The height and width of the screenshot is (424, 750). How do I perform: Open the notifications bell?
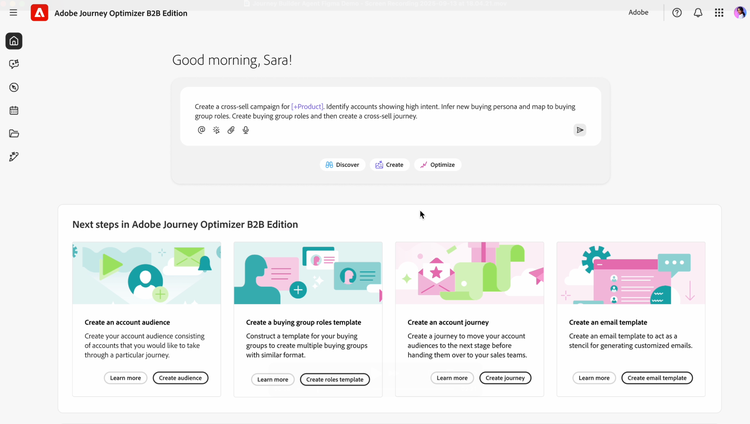point(698,13)
